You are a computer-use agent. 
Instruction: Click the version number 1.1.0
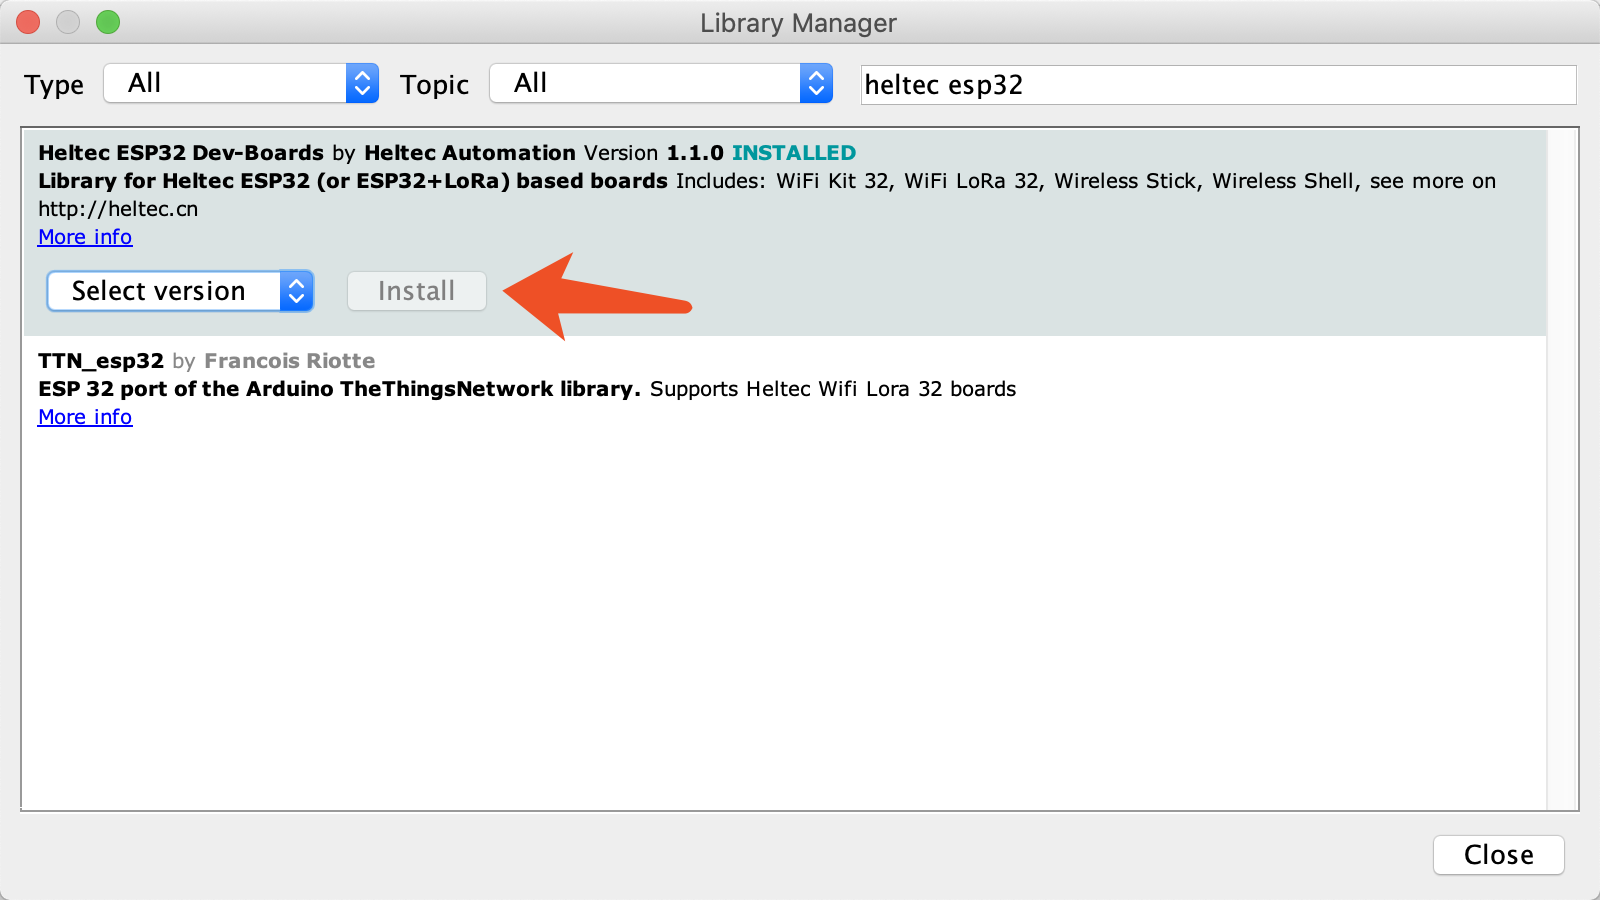pos(695,153)
